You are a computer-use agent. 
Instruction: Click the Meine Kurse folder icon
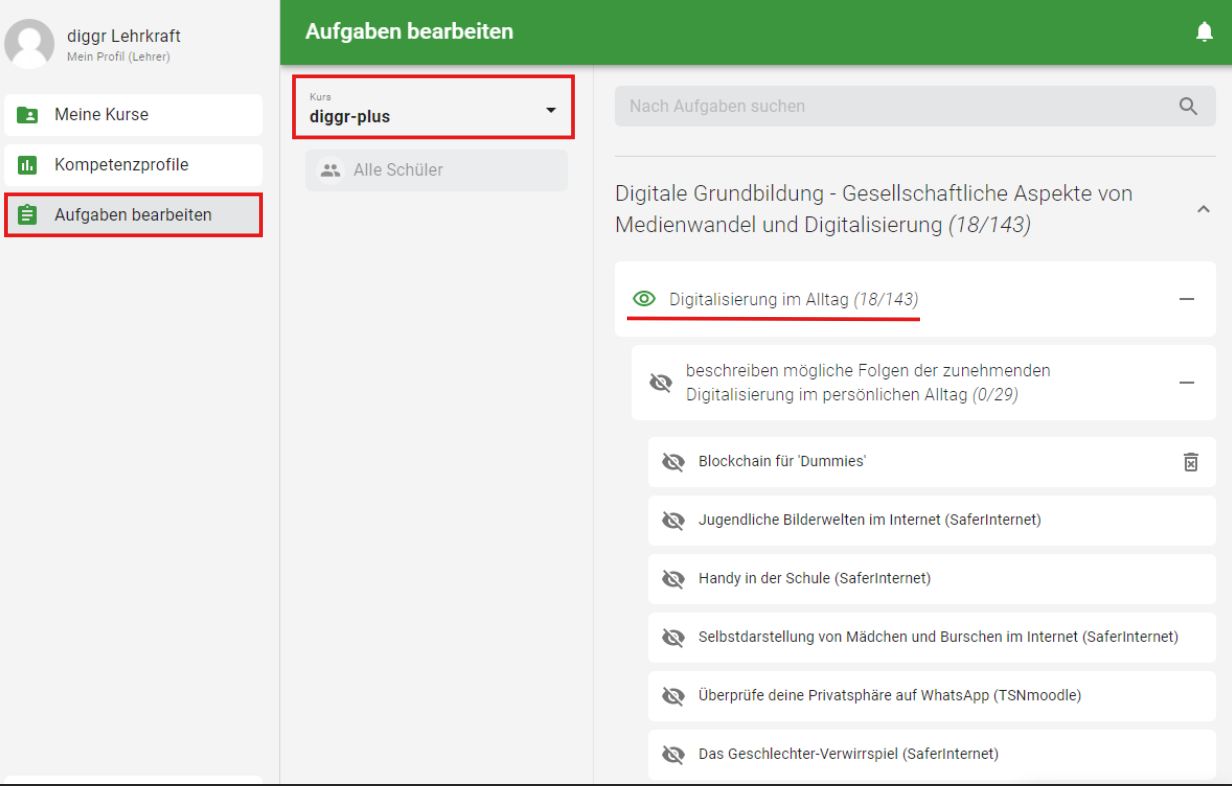(x=28, y=115)
